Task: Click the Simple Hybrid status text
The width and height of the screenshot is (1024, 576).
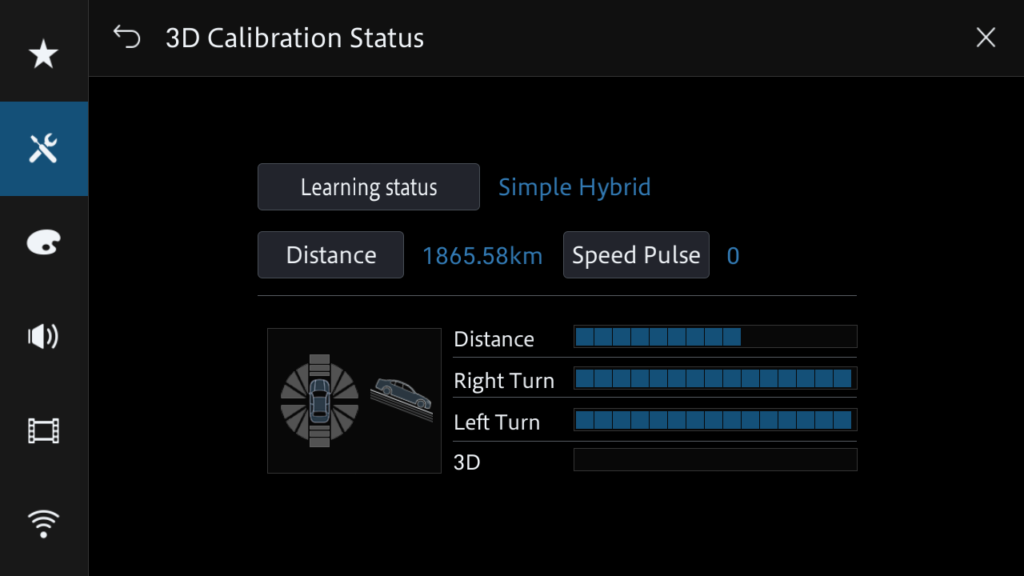Action: click(575, 187)
